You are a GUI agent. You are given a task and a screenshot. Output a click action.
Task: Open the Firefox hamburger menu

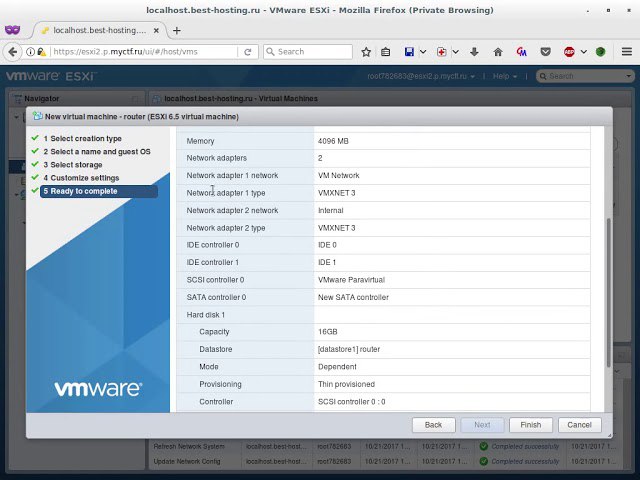pyautogui.click(x=627, y=52)
